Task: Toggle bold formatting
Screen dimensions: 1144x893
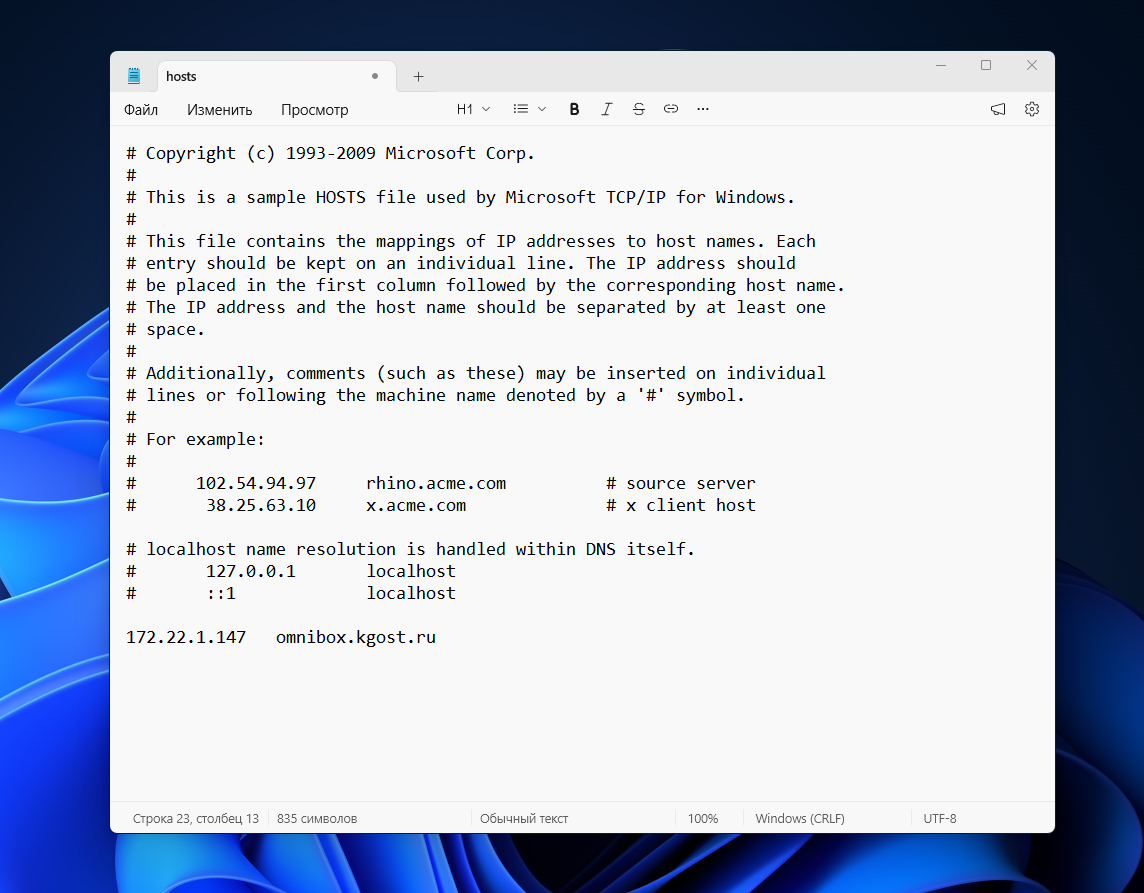Action: point(574,109)
